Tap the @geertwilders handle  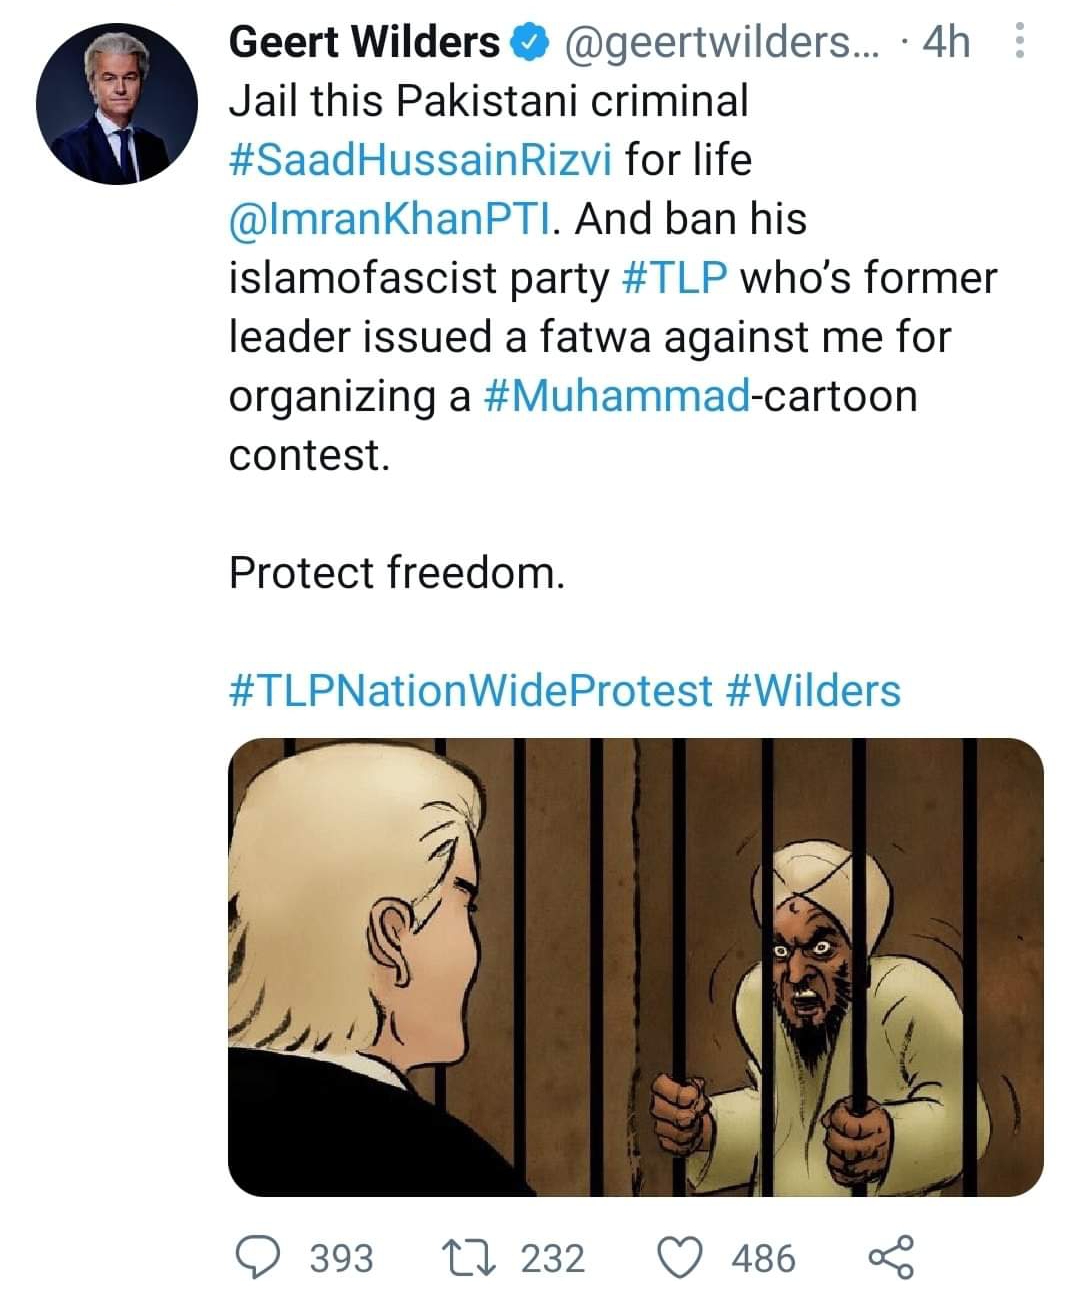[x=717, y=42]
